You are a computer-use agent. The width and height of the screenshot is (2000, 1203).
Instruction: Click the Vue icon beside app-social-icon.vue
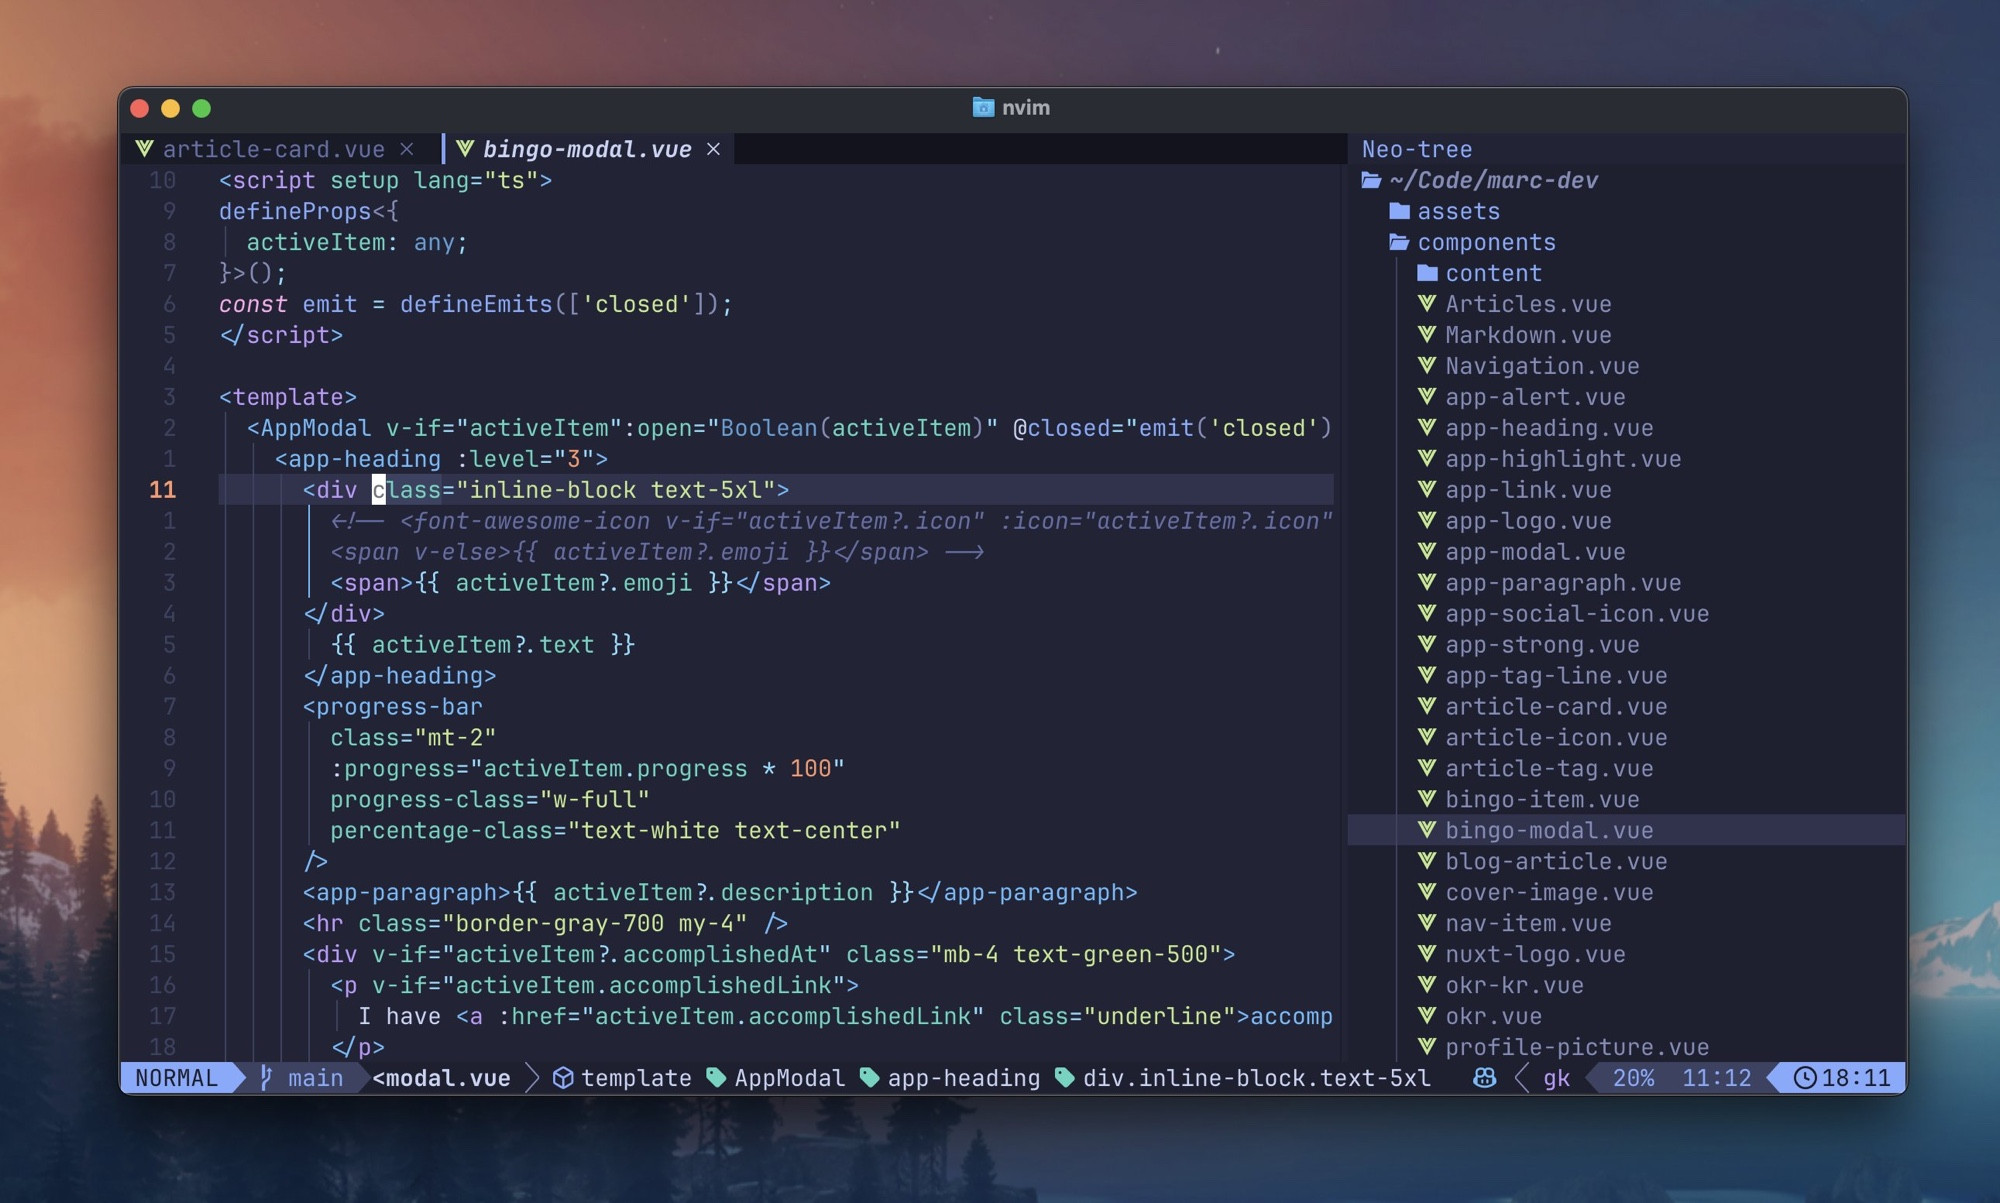pyautogui.click(x=1427, y=614)
